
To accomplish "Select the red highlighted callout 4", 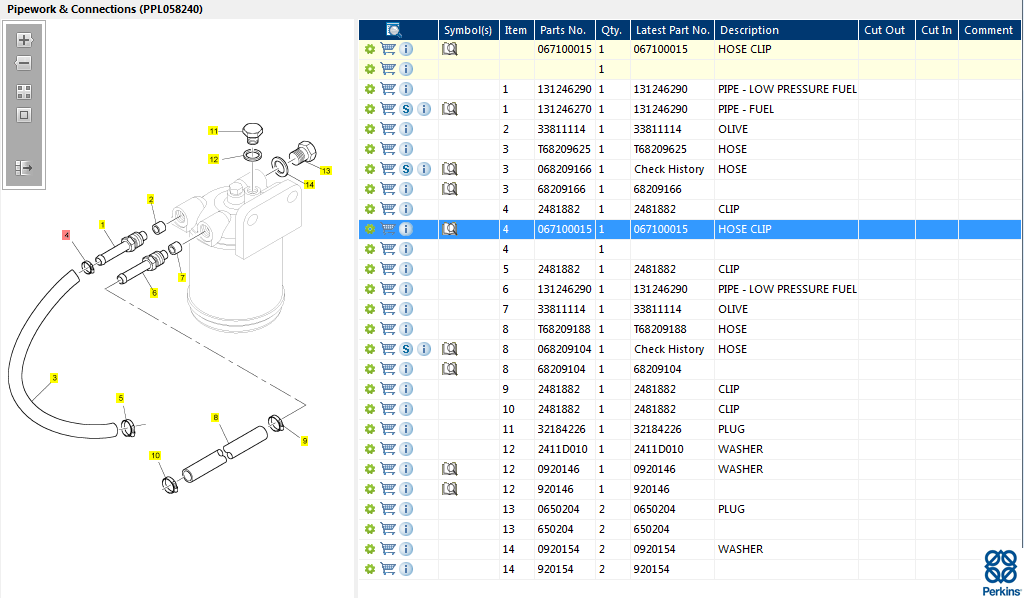I will [x=66, y=235].
